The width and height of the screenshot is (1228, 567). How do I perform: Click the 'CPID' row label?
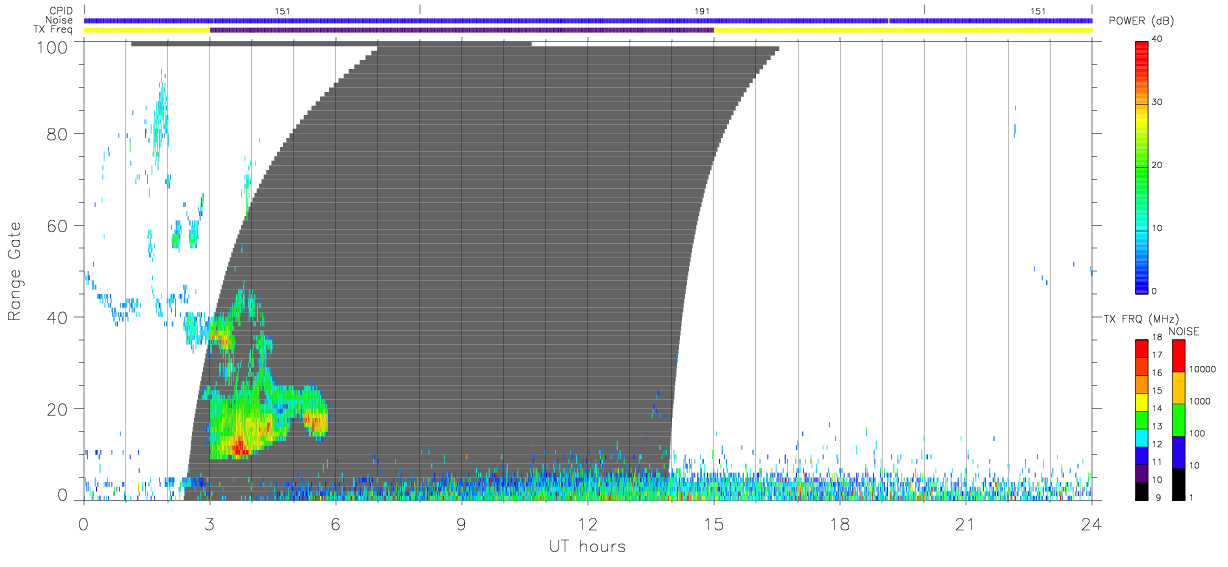[x=61, y=11]
